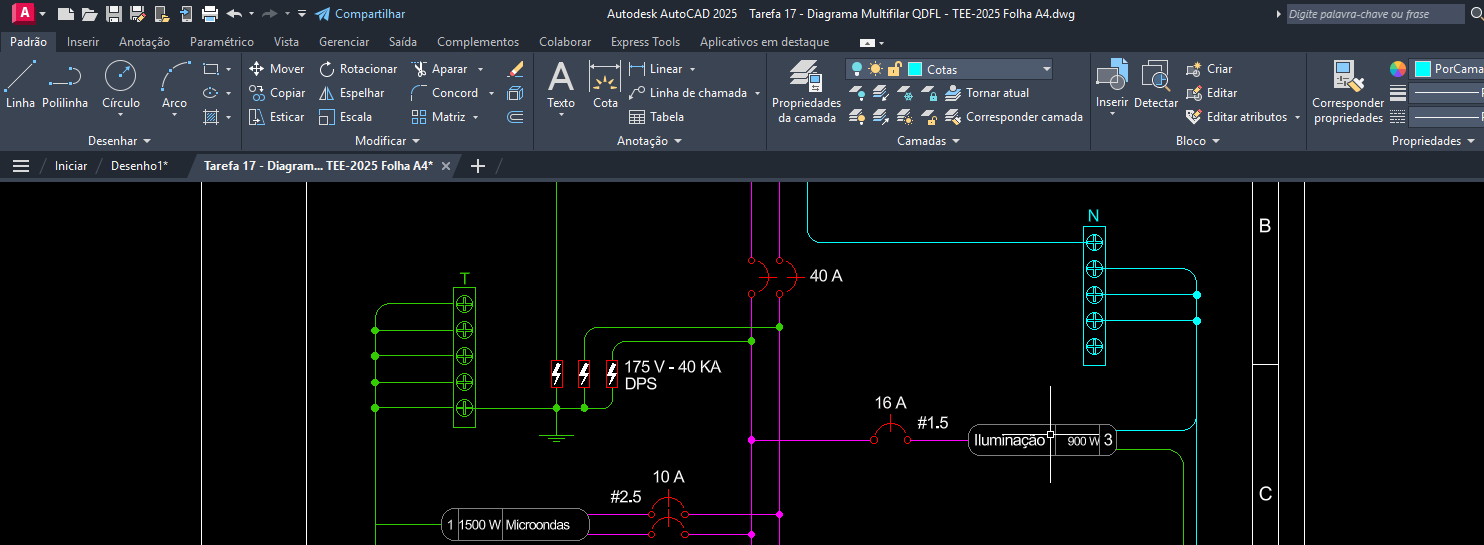This screenshot has width=1484, height=545.
Task: Click the Compartilhar button
Action: [360, 14]
